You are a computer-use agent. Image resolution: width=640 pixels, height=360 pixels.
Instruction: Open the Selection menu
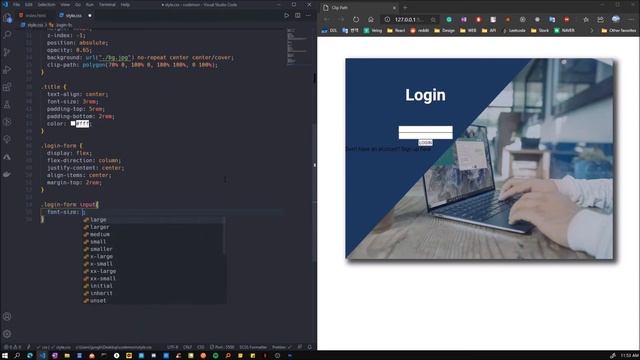point(46,4)
